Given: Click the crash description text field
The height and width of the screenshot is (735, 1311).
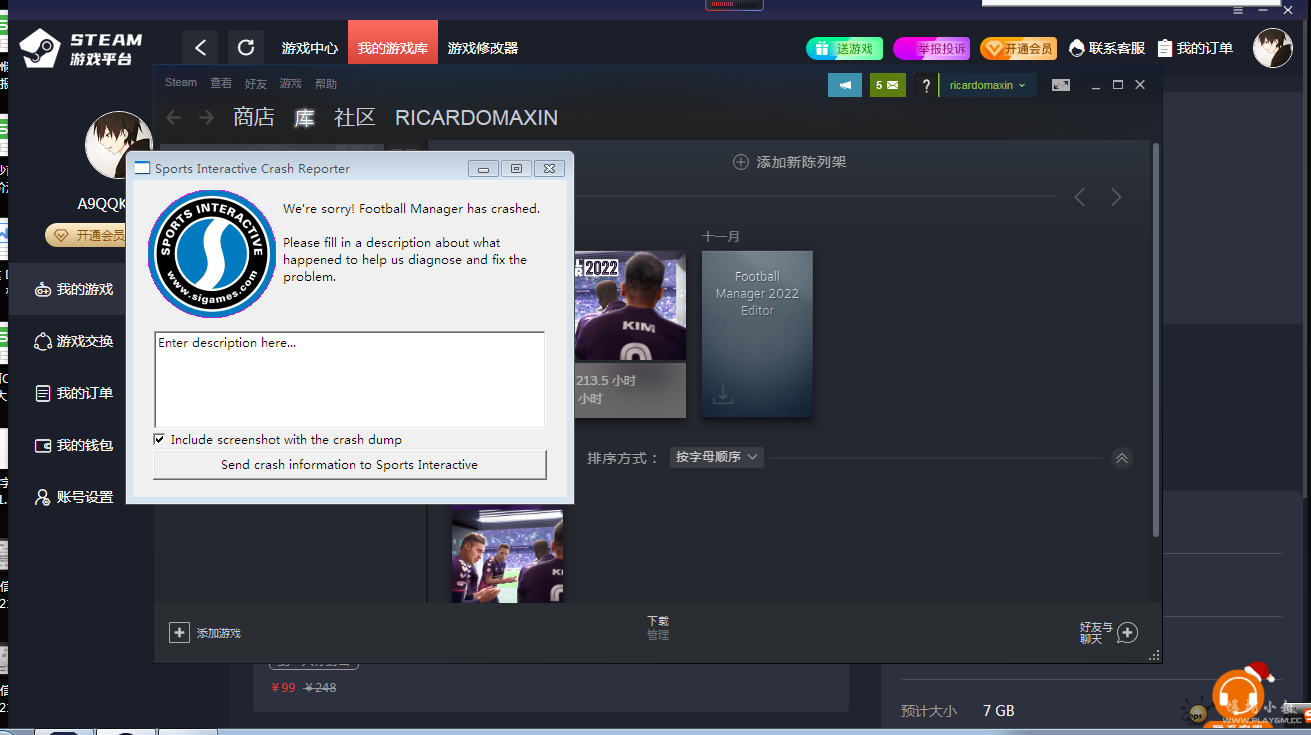Looking at the screenshot, I should (x=349, y=380).
